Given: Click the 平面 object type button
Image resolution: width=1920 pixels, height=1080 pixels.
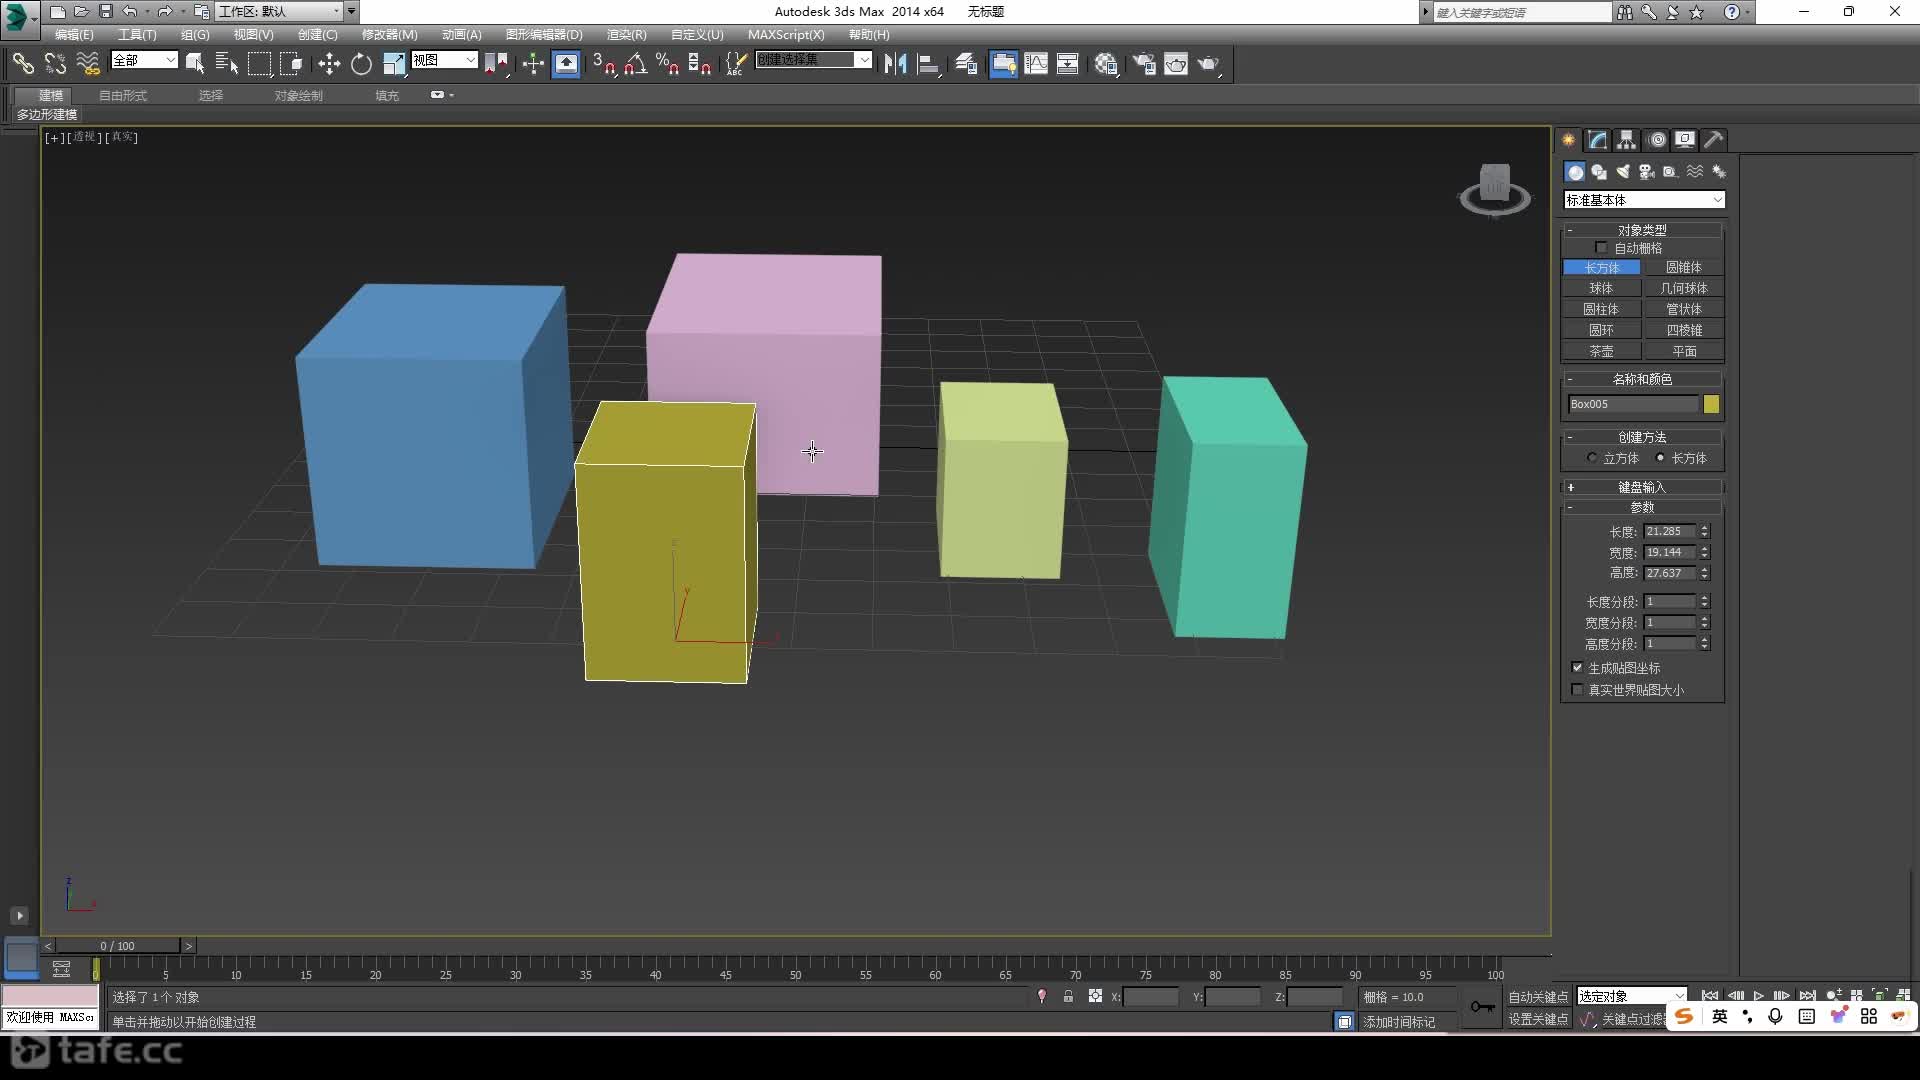Looking at the screenshot, I should click(1684, 352).
